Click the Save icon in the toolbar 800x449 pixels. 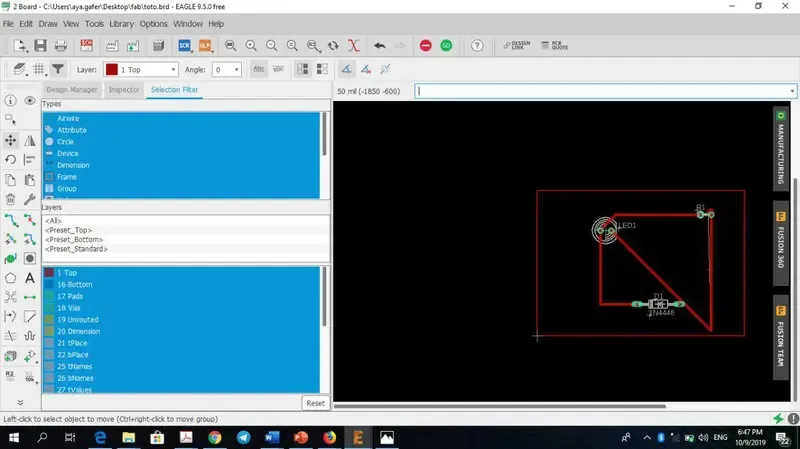(40, 46)
